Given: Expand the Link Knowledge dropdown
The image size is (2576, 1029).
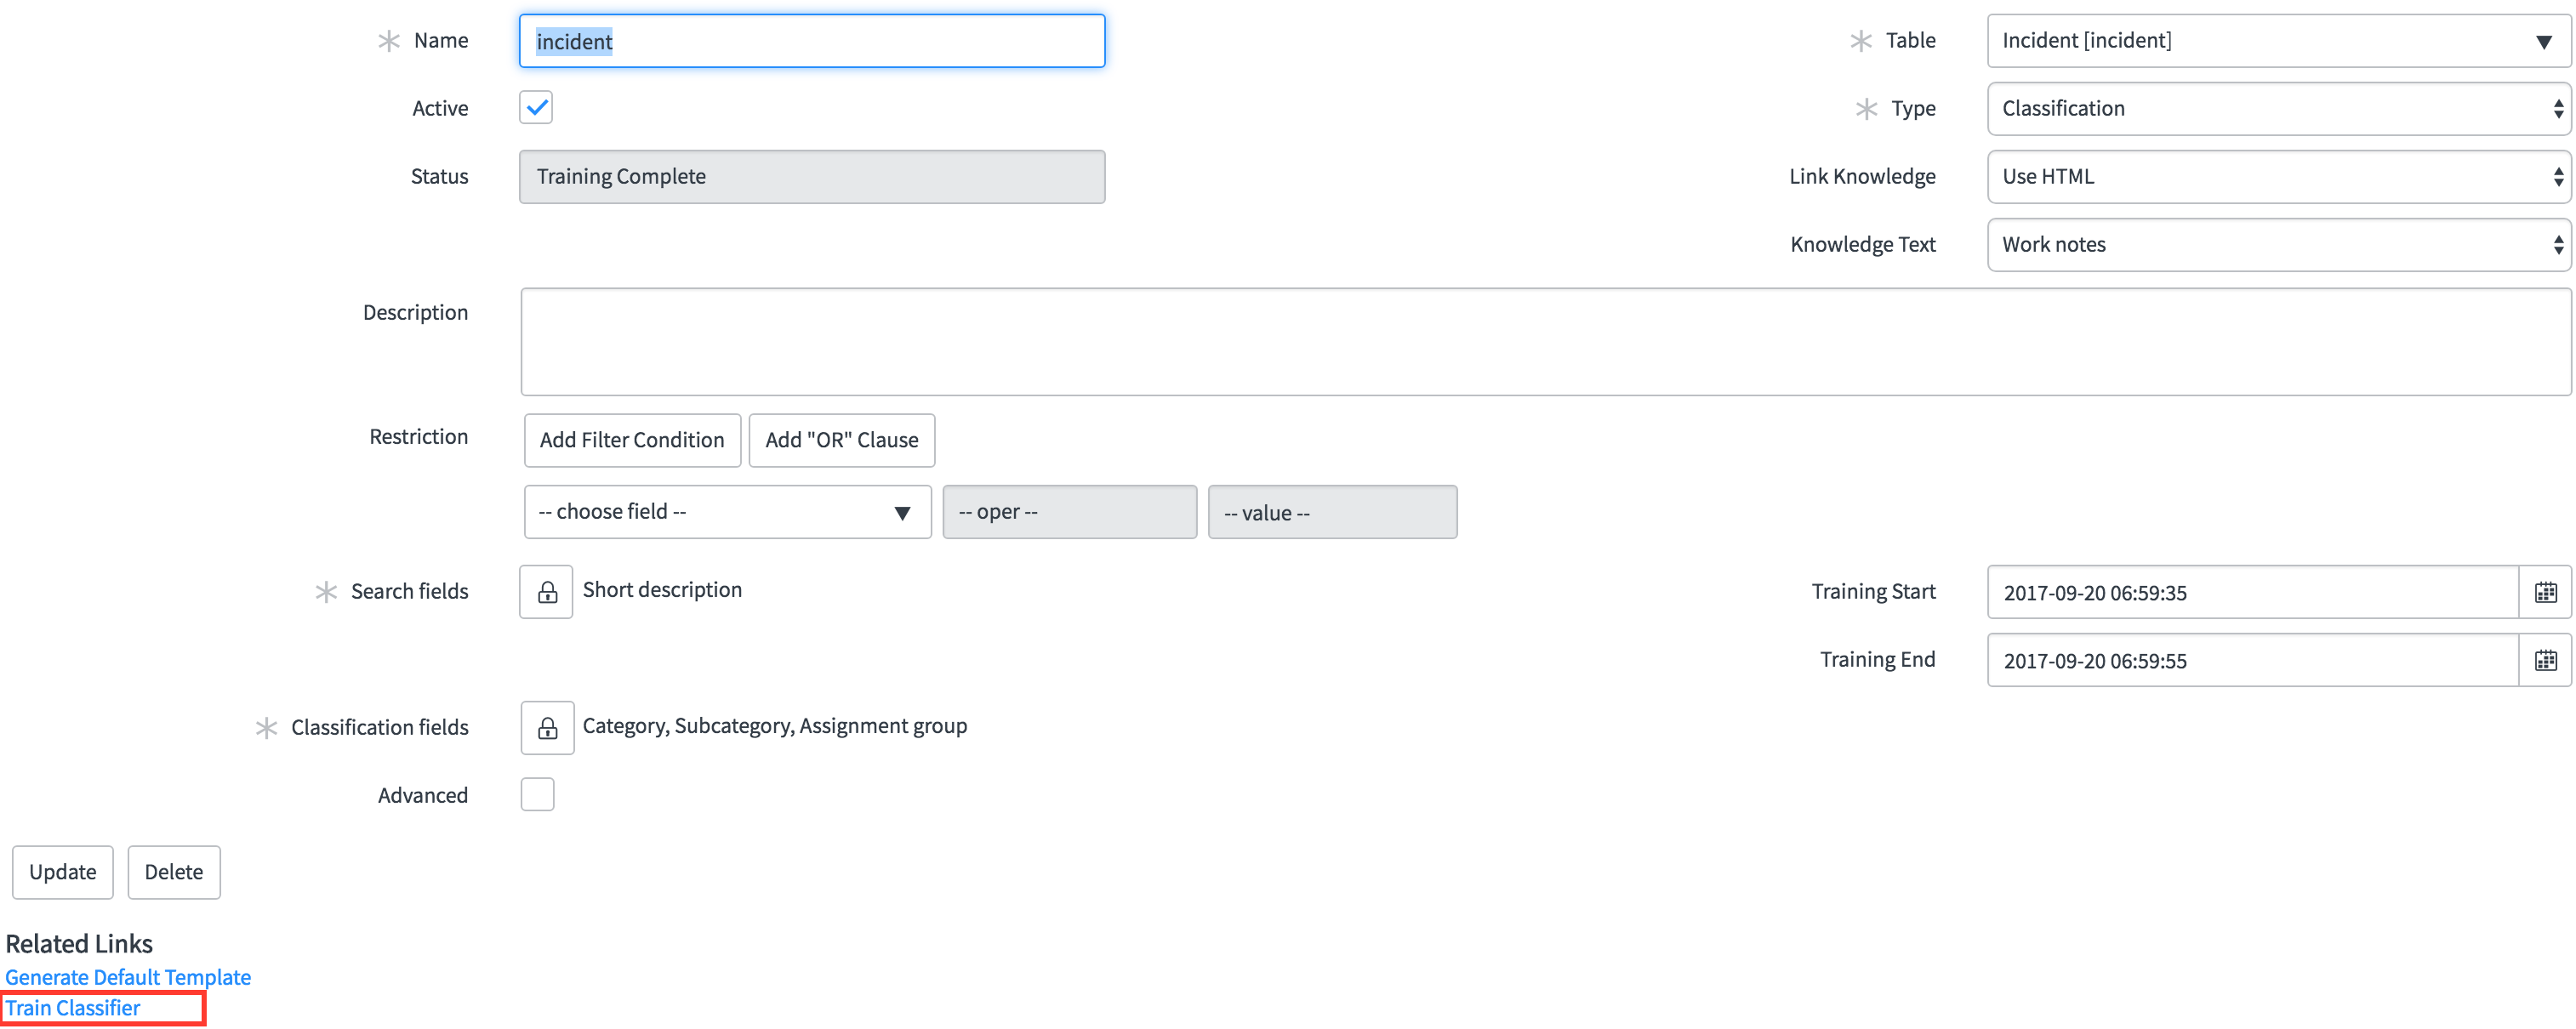Looking at the screenshot, I should [x=2278, y=177].
